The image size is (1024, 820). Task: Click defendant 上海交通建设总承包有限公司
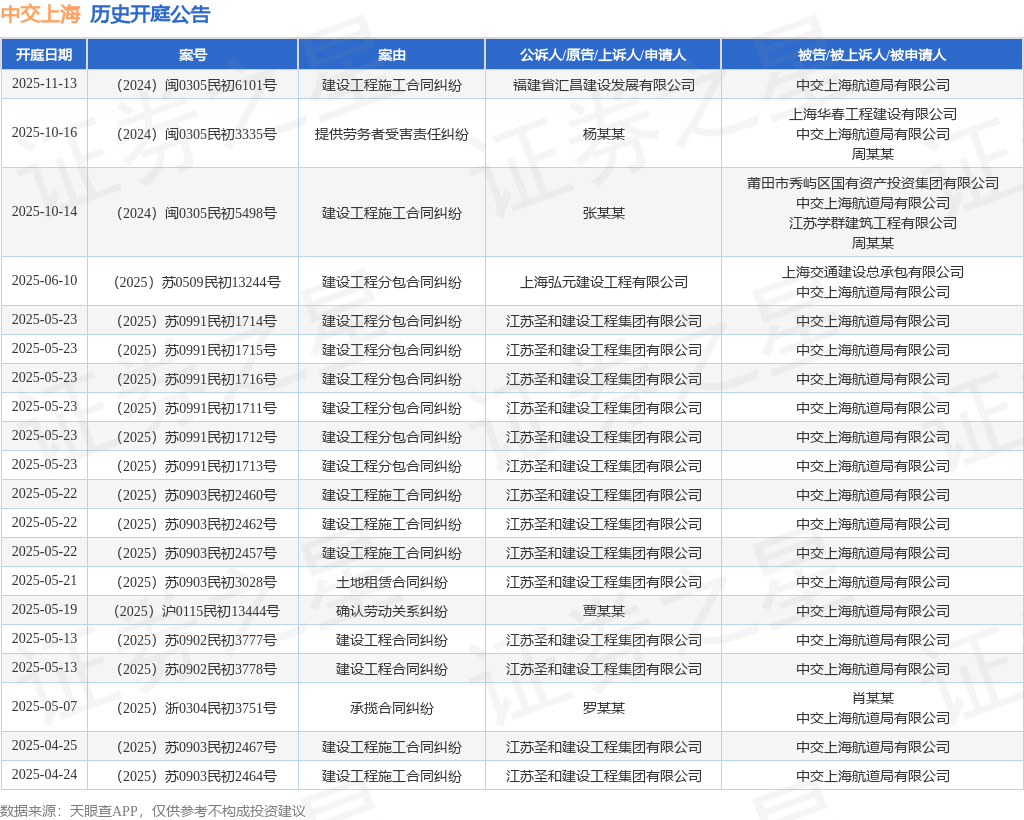click(872, 272)
